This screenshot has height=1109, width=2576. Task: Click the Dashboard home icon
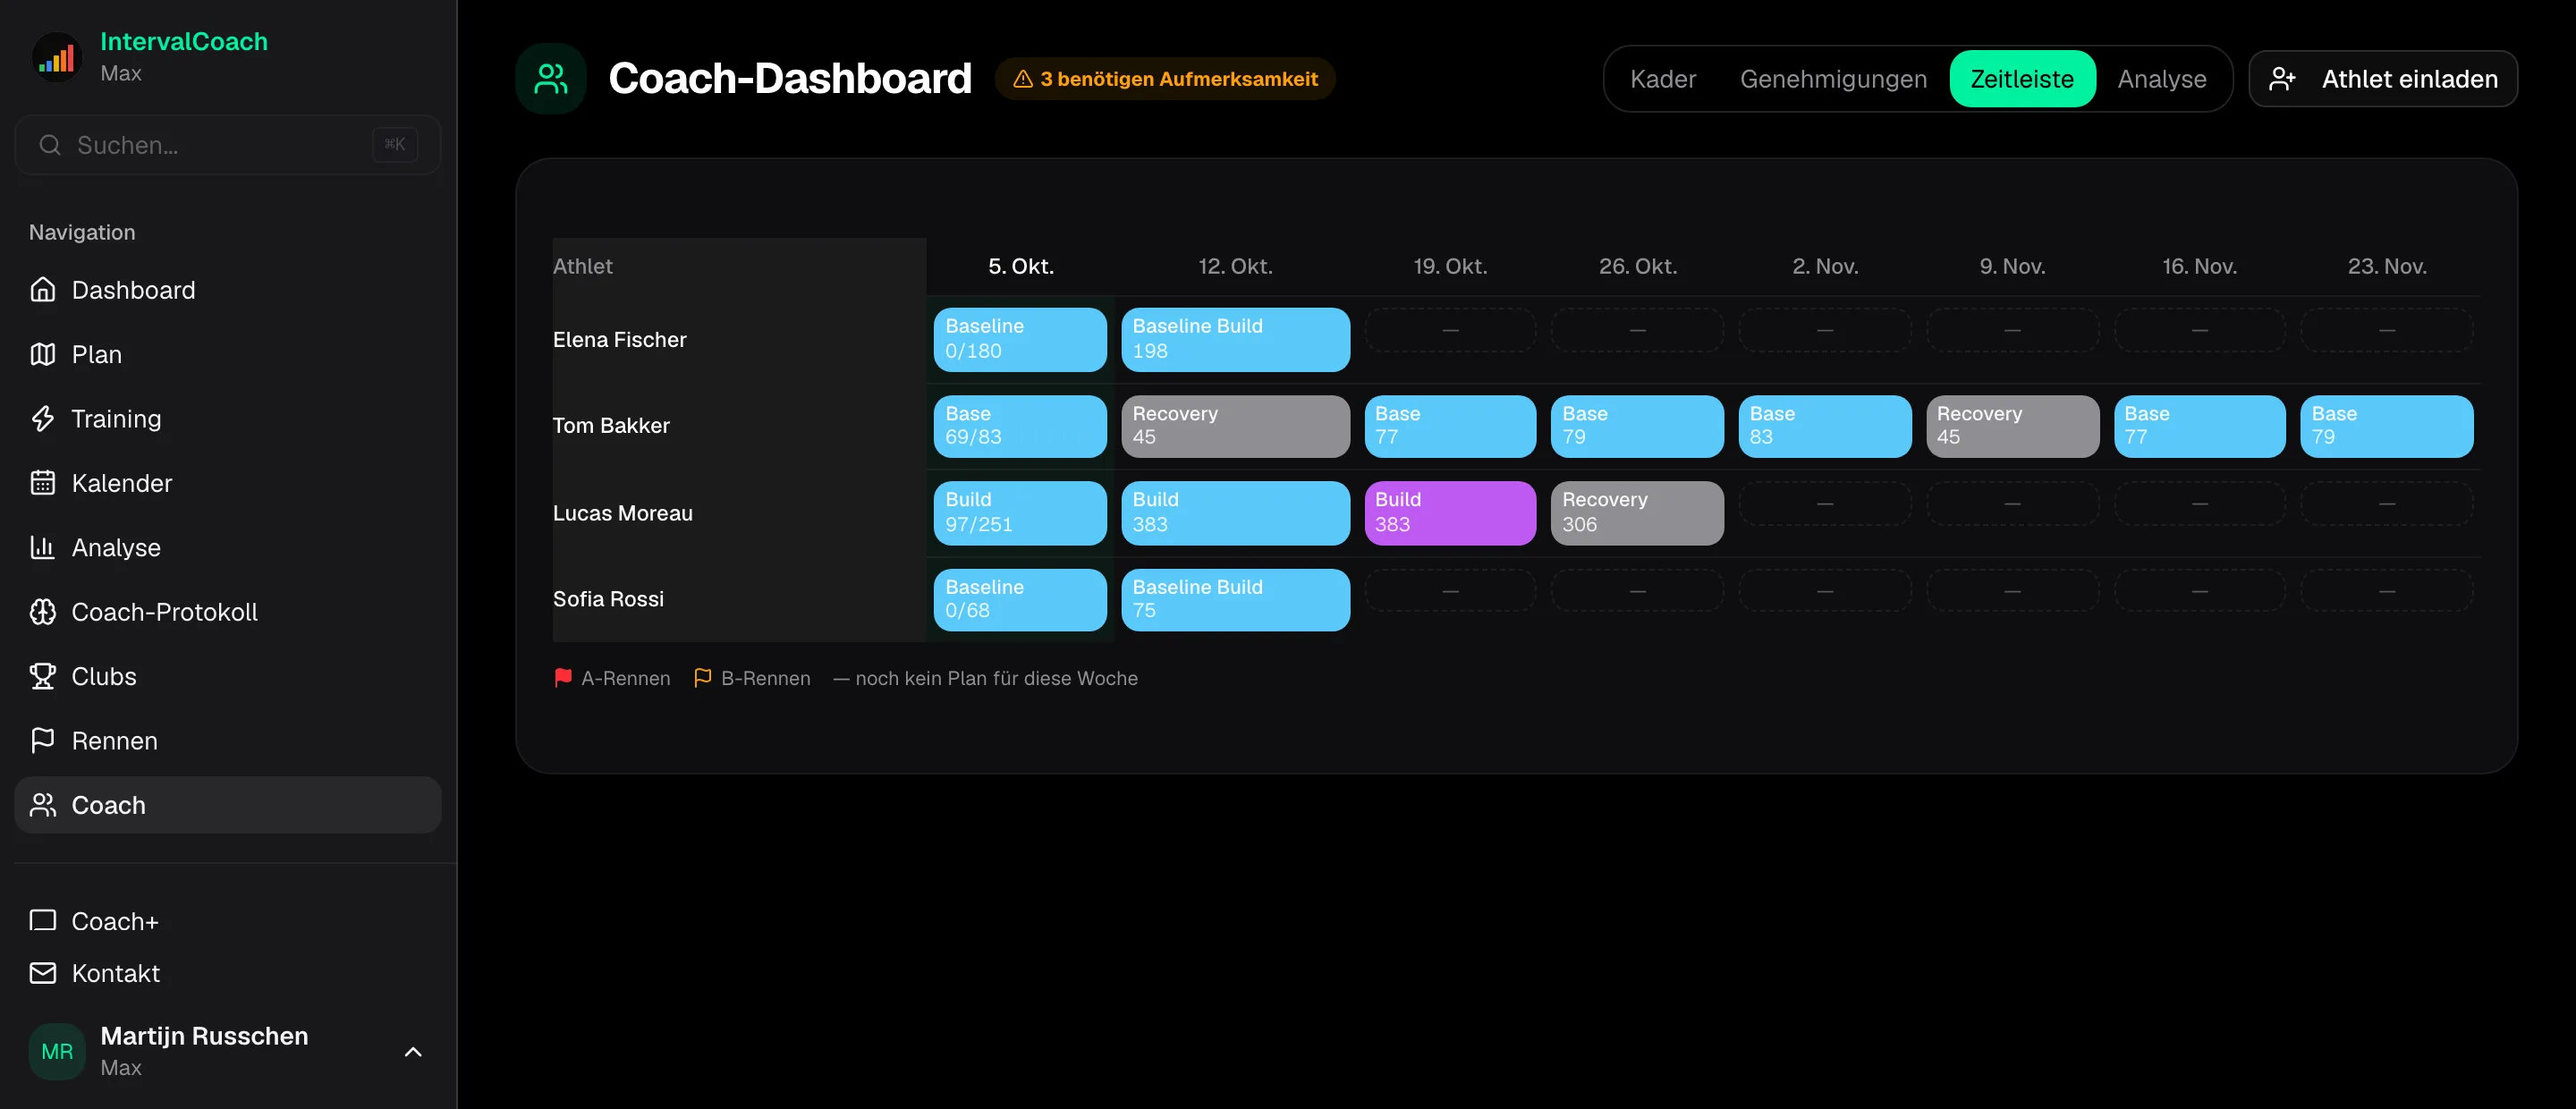(43, 290)
